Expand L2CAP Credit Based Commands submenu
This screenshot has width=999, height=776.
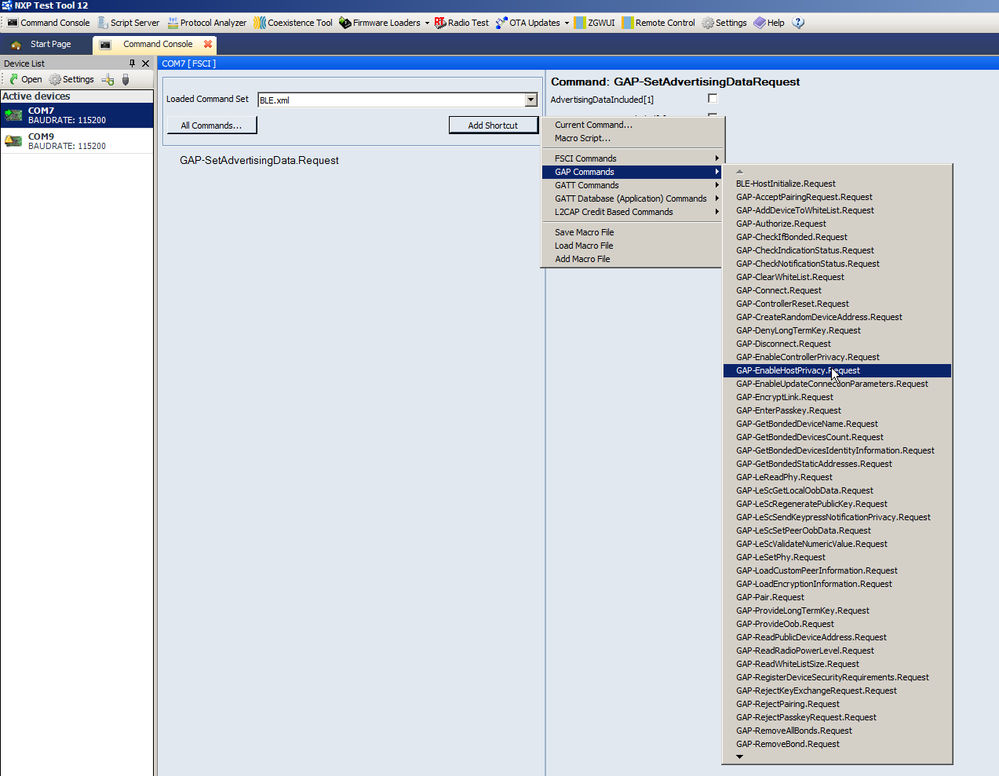(631, 212)
